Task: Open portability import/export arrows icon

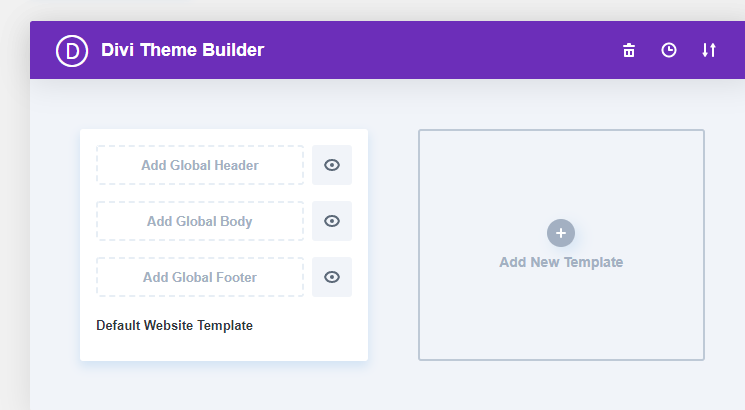Action: pyautogui.click(x=709, y=50)
